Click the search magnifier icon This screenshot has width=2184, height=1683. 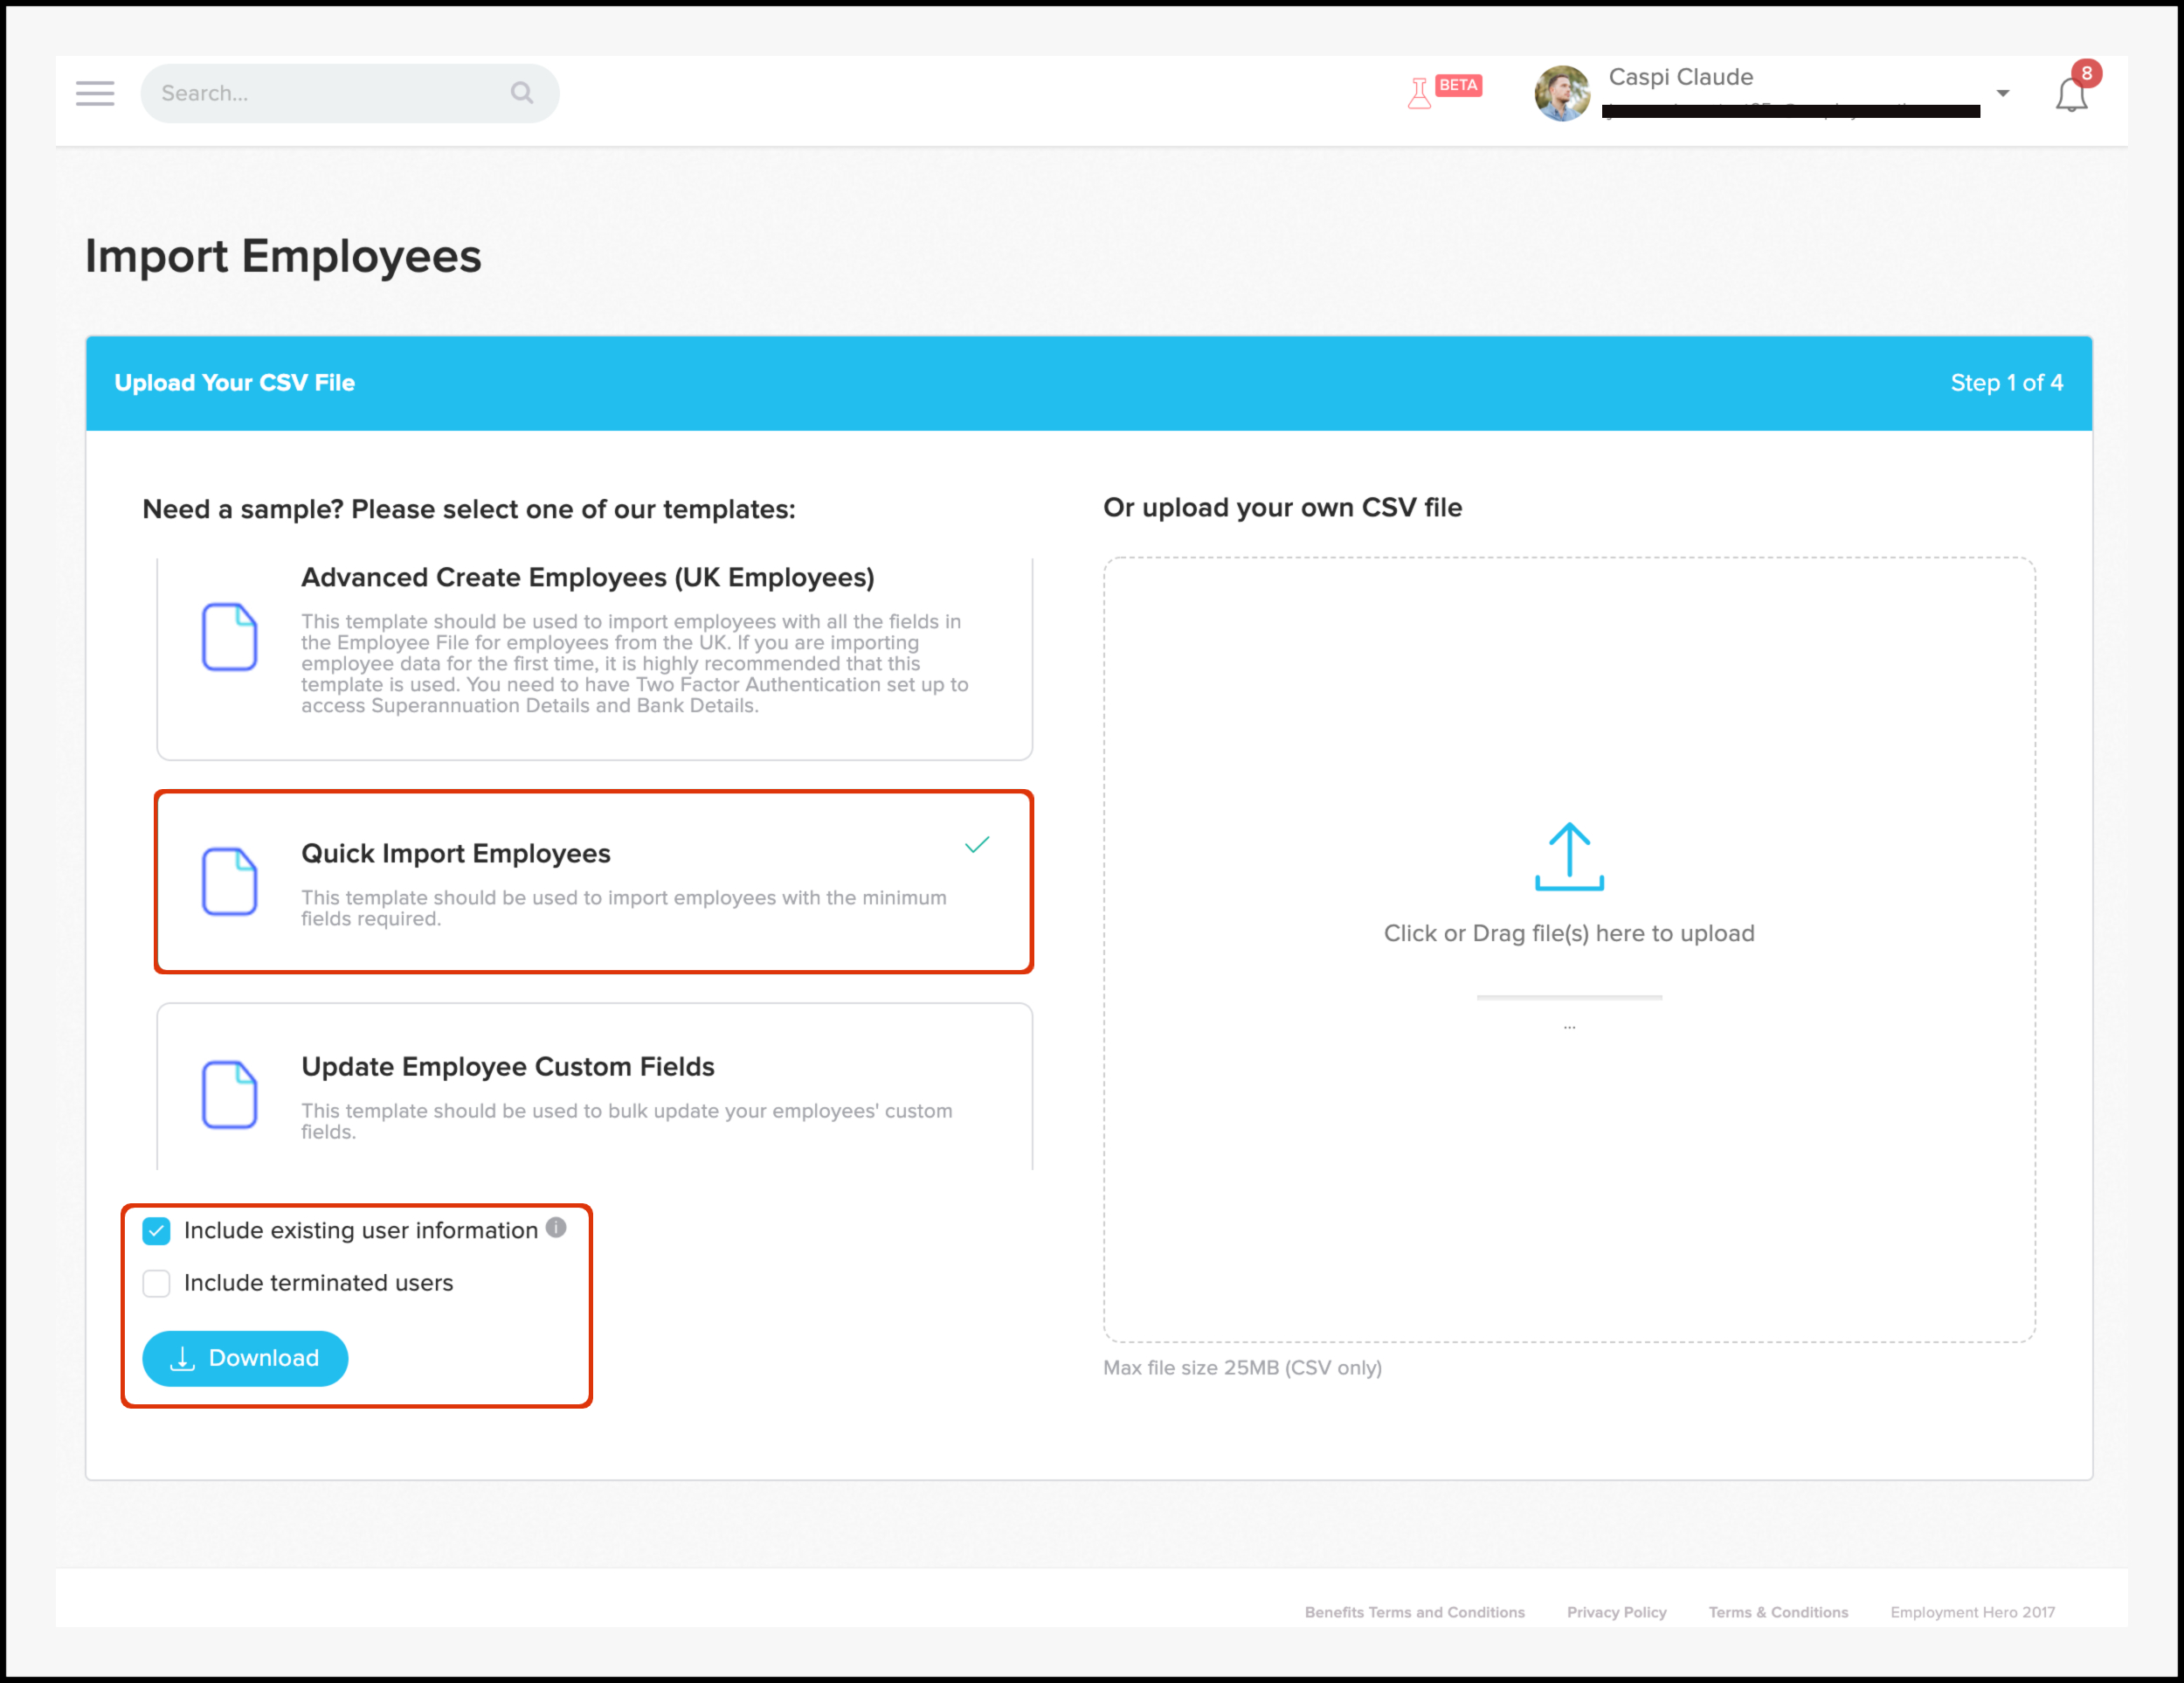coord(521,93)
